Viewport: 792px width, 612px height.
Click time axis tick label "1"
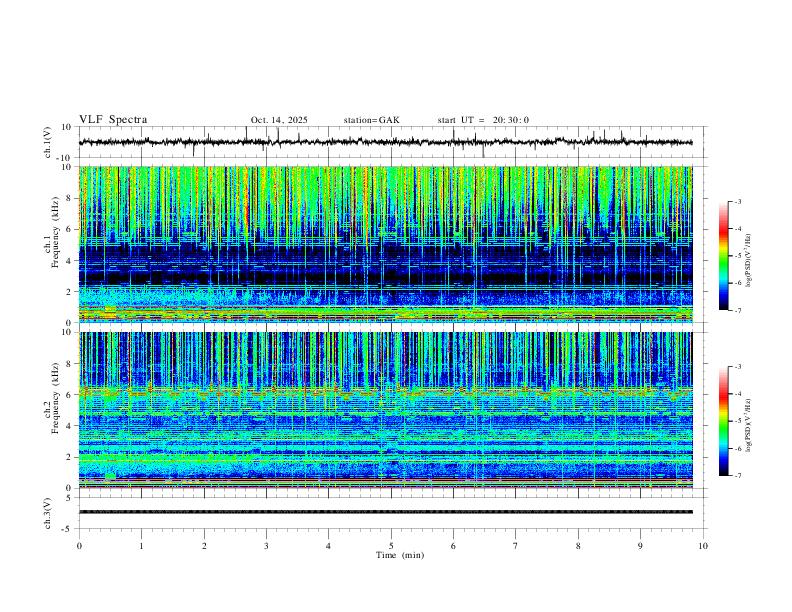[141, 546]
